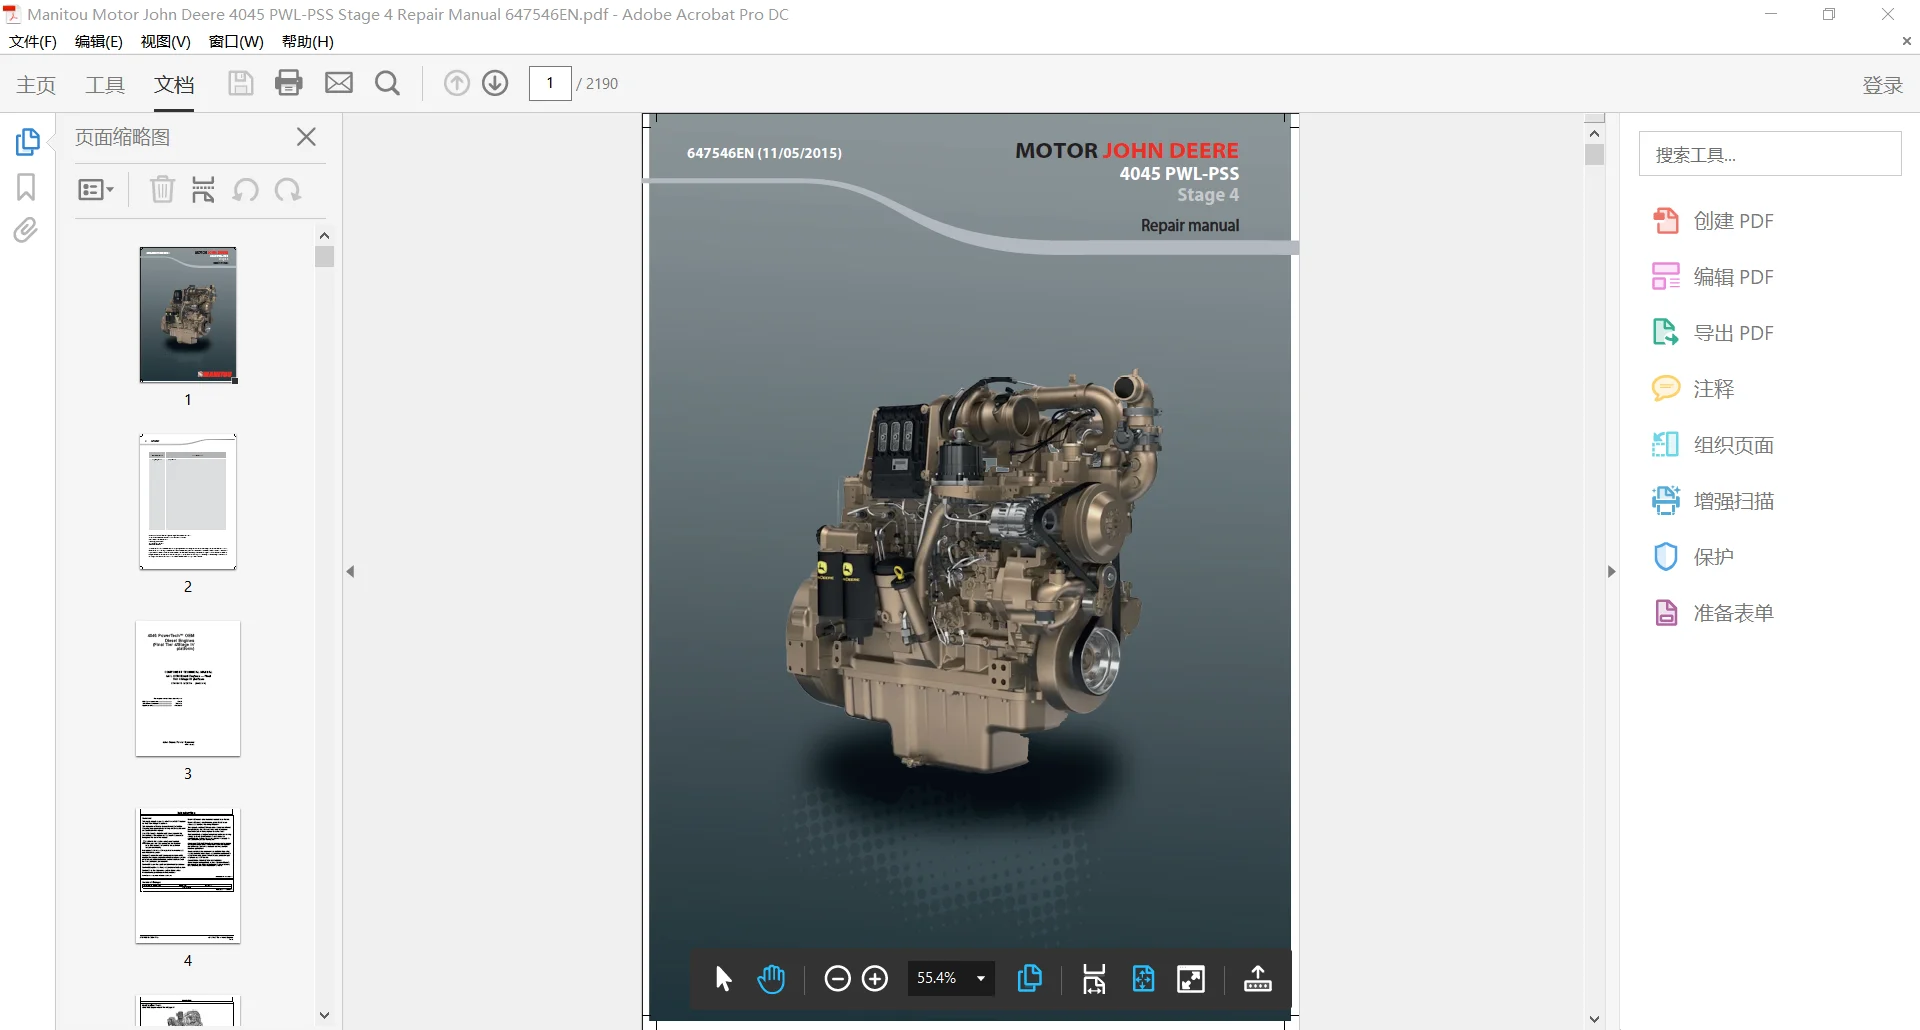Collapse the right tools pane arrow
The image size is (1920, 1030).
pos(1611,571)
